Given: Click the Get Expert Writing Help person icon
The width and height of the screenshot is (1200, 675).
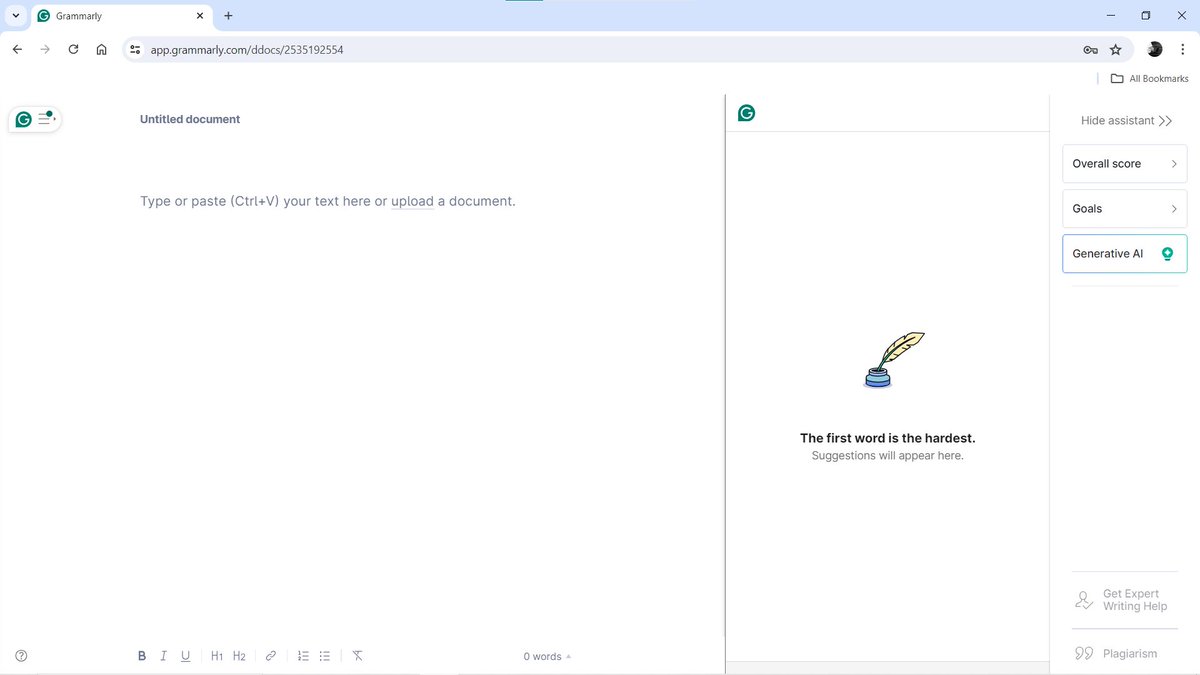Looking at the screenshot, I should click(1084, 600).
